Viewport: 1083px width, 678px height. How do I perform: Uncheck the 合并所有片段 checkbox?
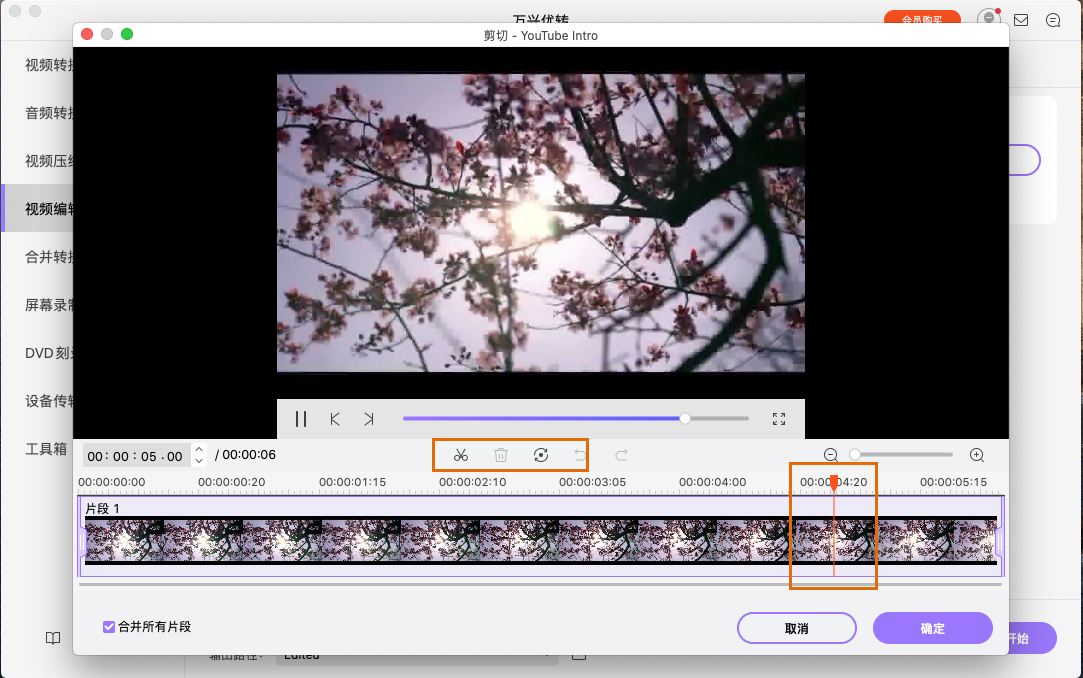[x=109, y=627]
